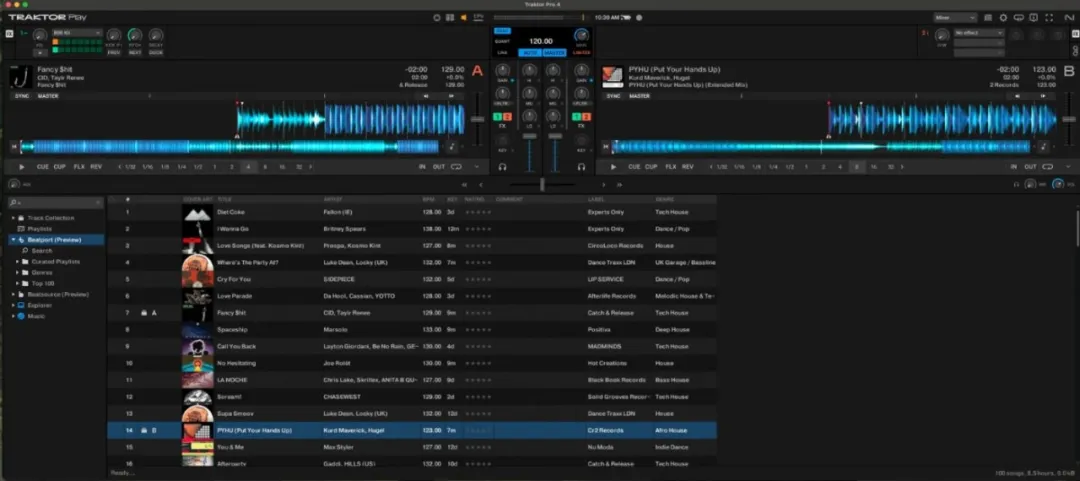
Task: Set Deck B as tempo MASTER
Action: click(x=639, y=96)
